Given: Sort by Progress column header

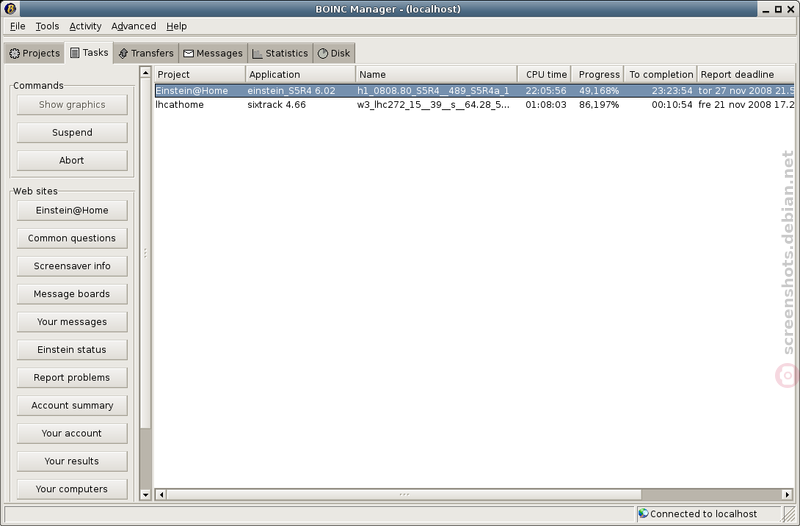Looking at the screenshot, I should click(x=597, y=74).
